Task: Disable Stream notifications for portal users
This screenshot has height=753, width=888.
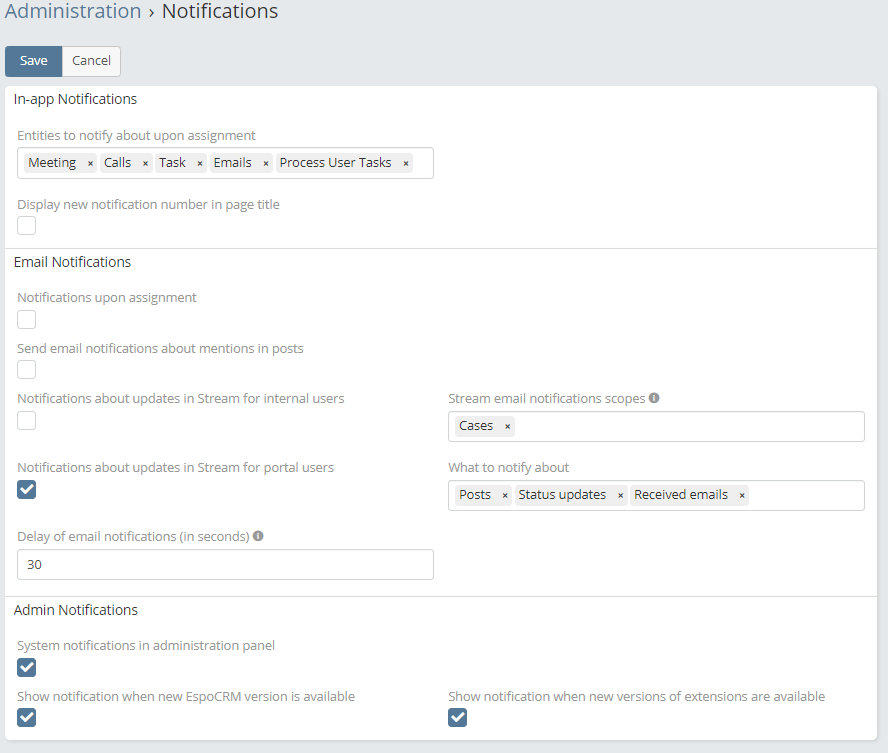Action: 27,489
